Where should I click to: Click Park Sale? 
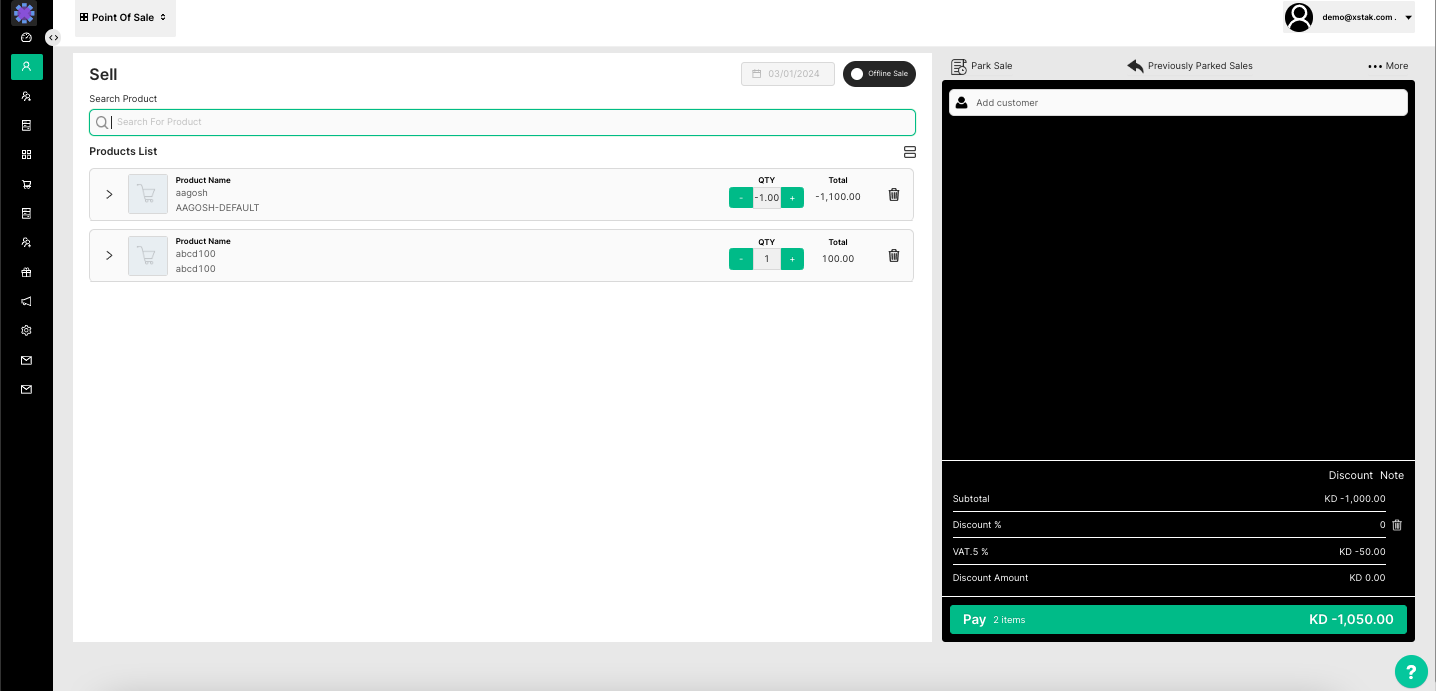(981, 66)
